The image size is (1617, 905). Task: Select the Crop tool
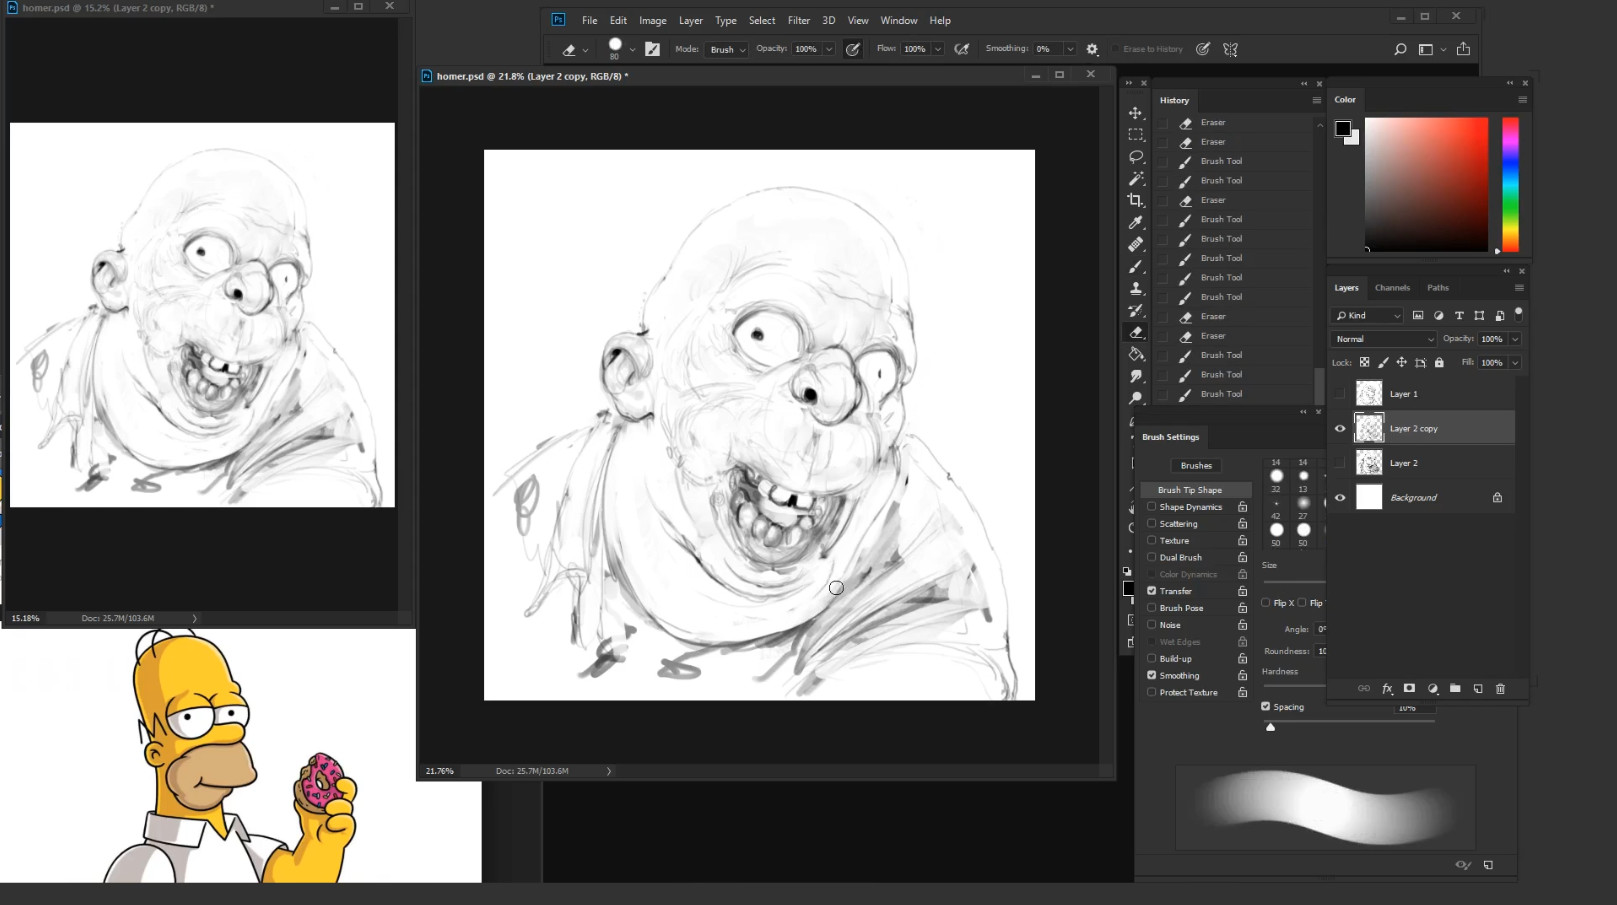pos(1135,201)
